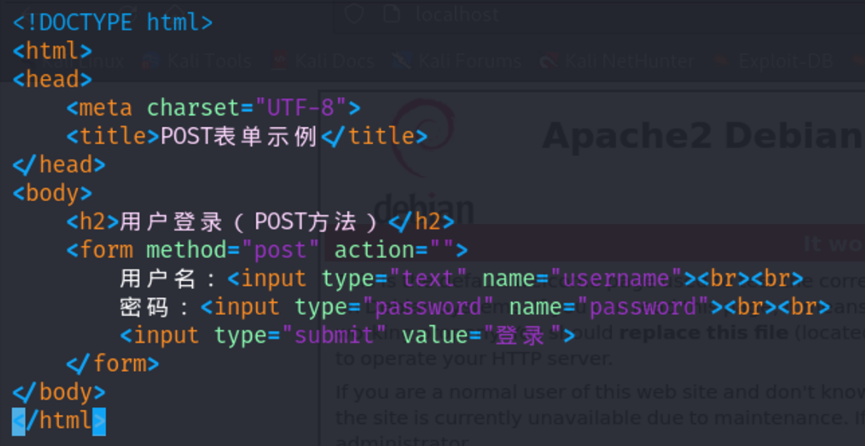865x446 pixels.
Task: Click the page icon beside localhost
Action: [x=393, y=14]
